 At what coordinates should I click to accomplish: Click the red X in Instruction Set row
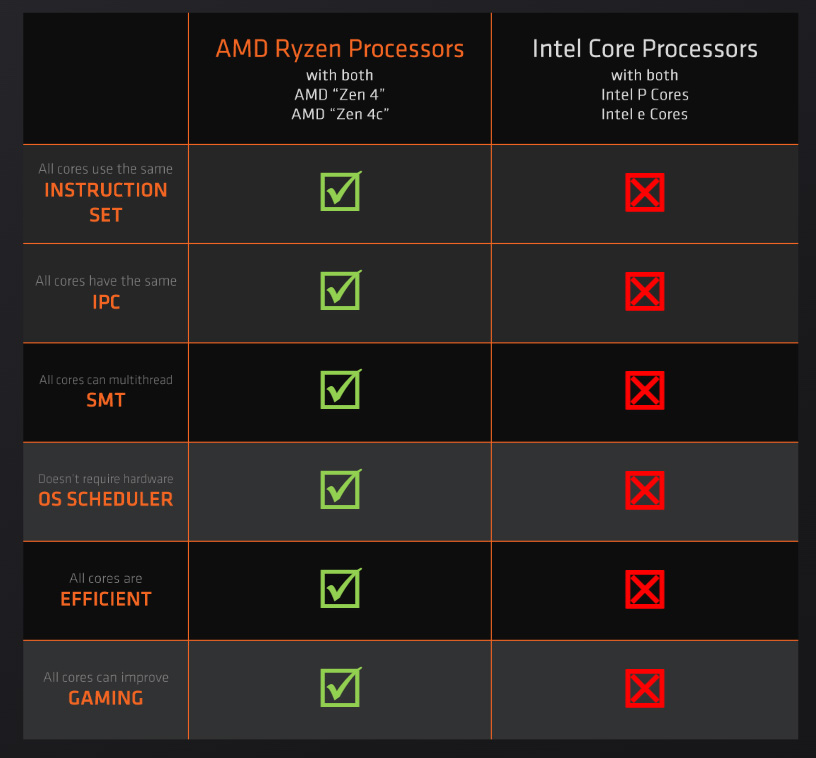point(644,192)
